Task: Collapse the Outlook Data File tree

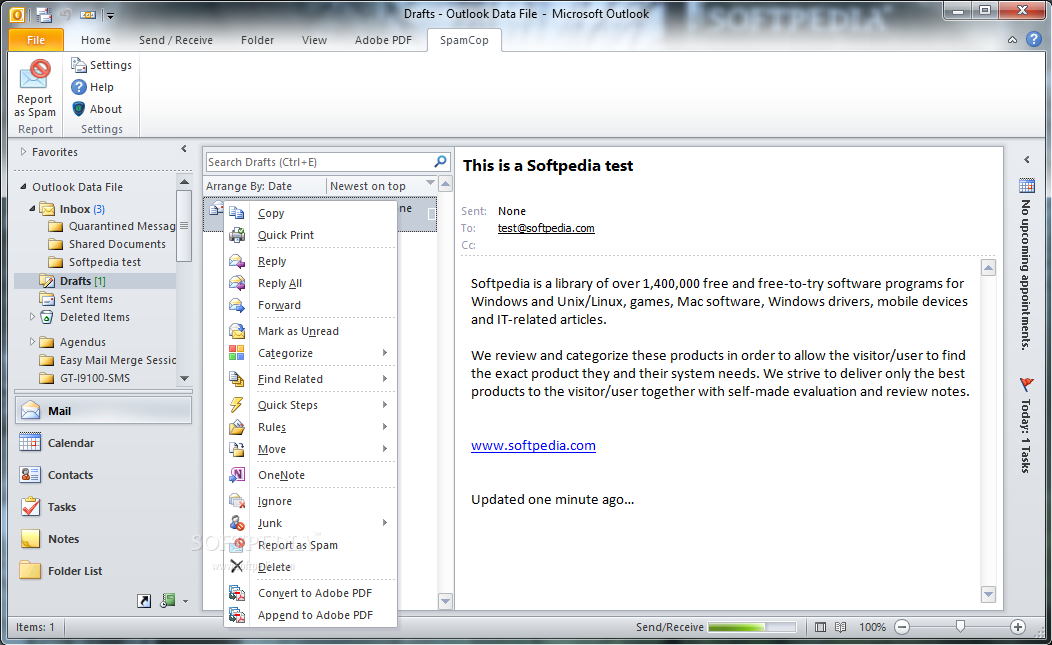Action: (x=23, y=187)
